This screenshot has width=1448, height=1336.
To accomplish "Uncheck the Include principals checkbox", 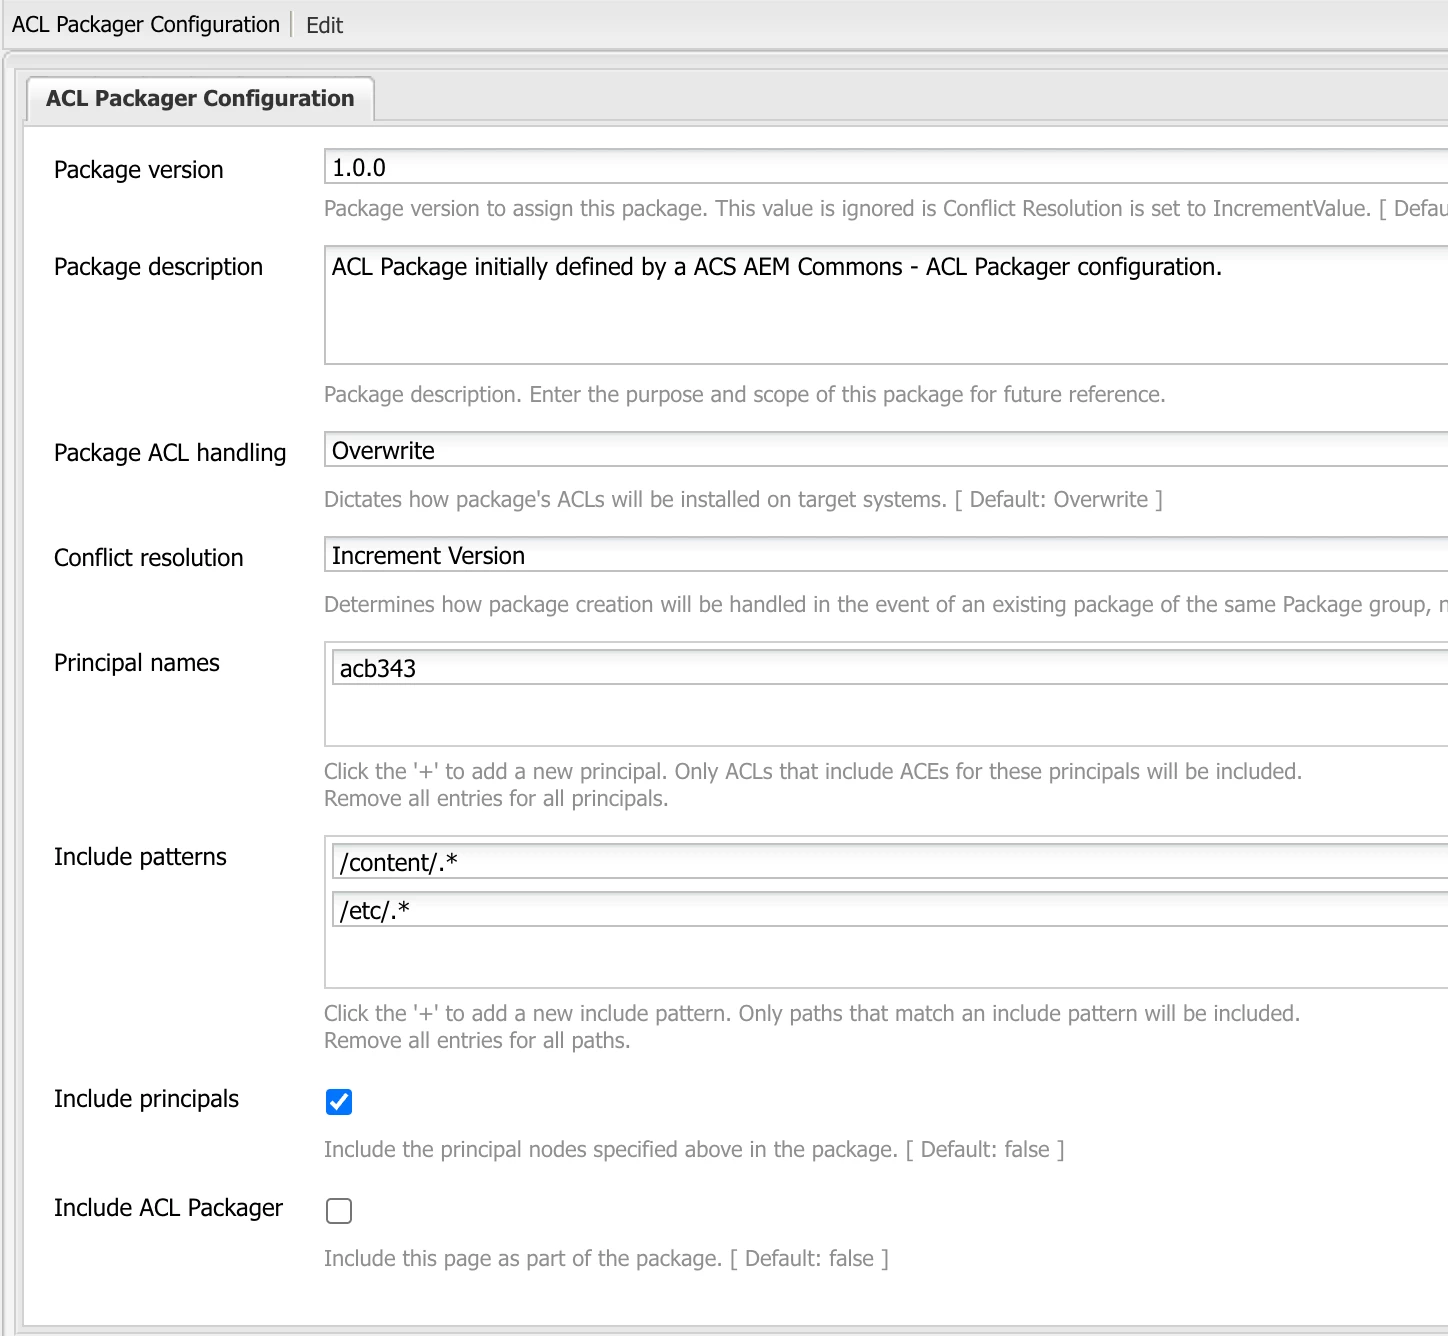I will (x=339, y=1102).
